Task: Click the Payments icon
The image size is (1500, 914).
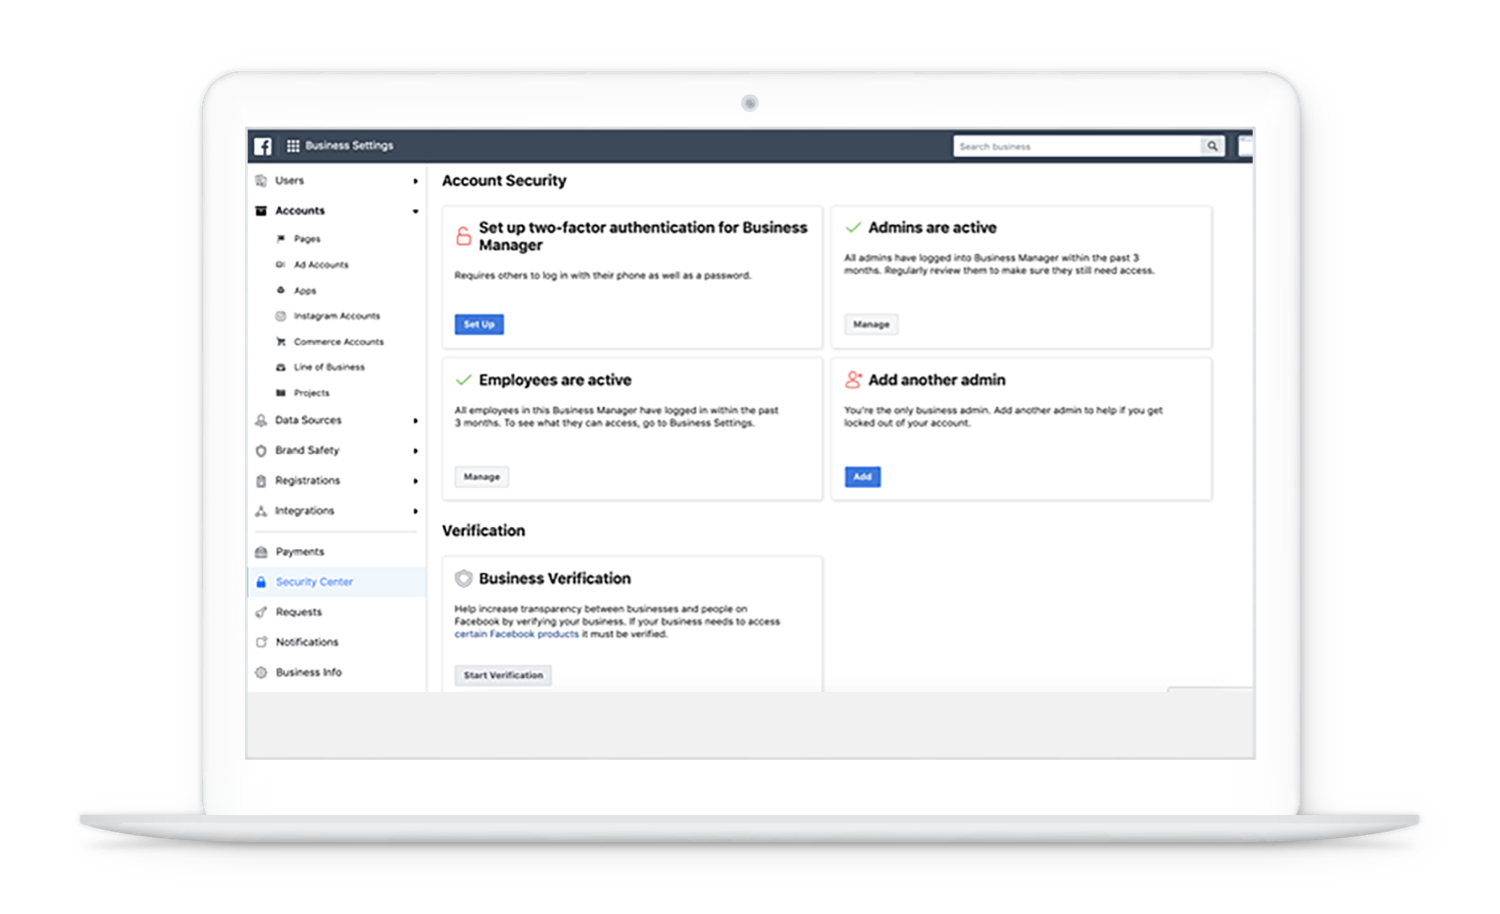Action: click(x=261, y=552)
